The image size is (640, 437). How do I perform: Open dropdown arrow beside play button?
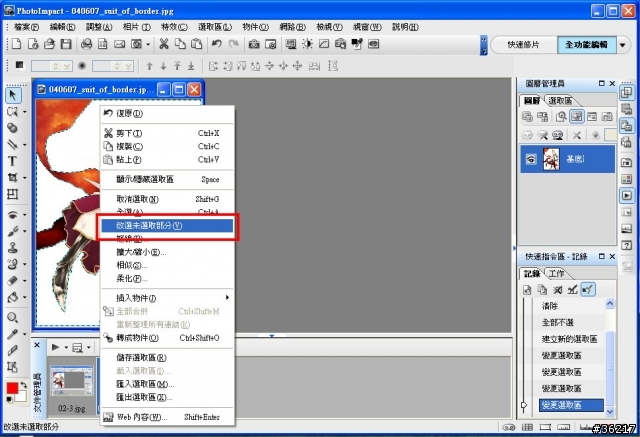[x=66, y=347]
